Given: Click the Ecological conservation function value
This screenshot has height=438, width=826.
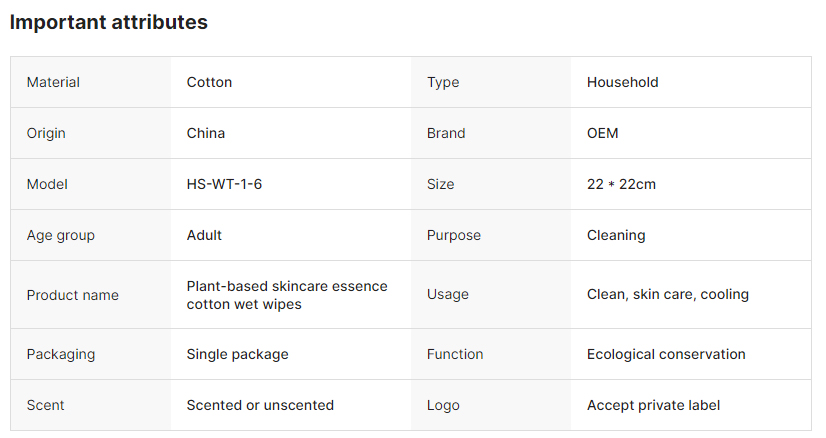Looking at the screenshot, I should 666,354.
